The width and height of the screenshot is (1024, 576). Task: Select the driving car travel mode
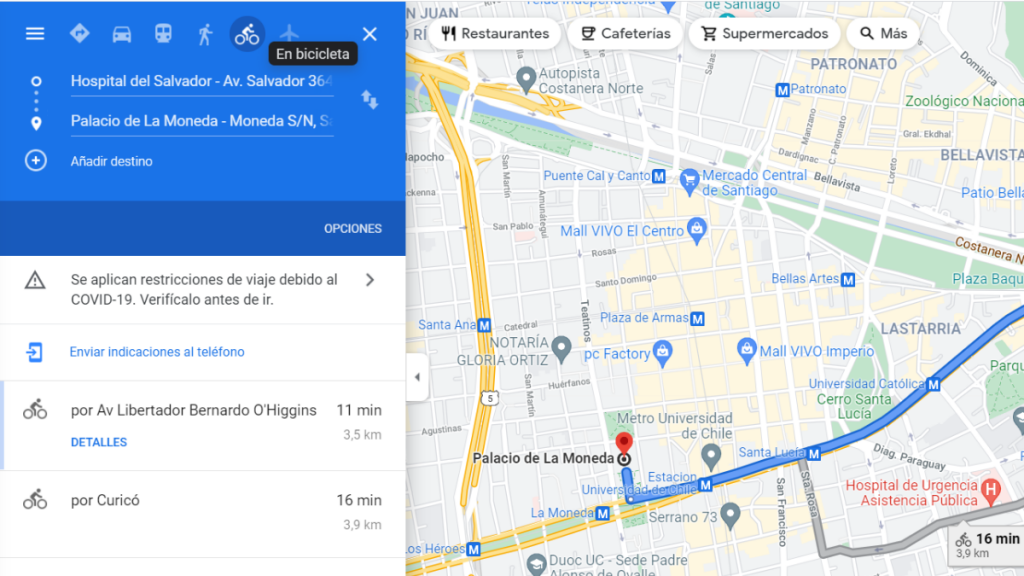click(x=121, y=34)
